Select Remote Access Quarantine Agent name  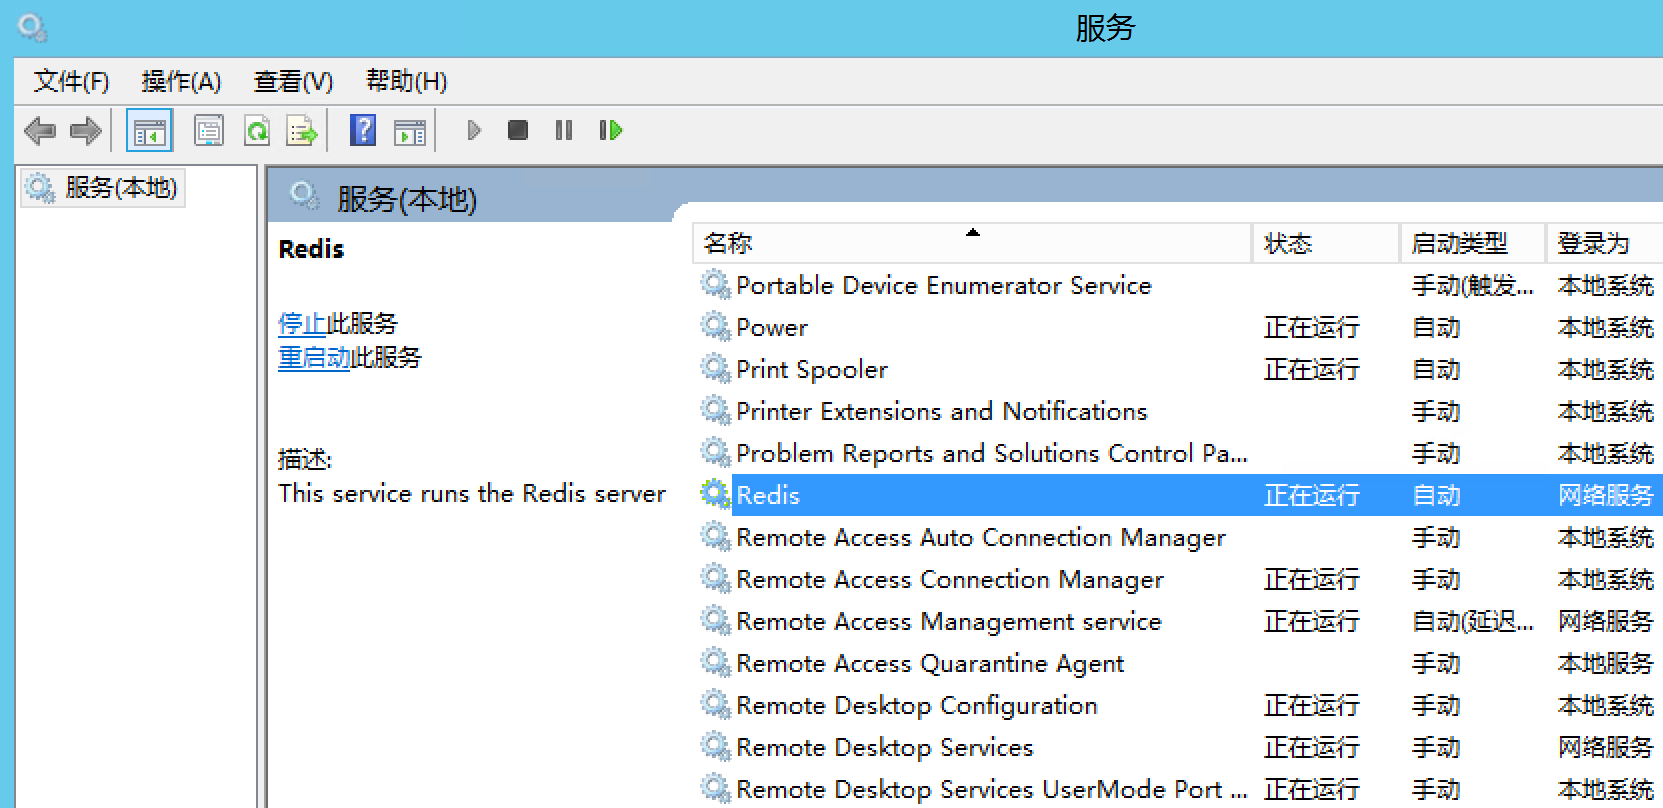(x=930, y=663)
